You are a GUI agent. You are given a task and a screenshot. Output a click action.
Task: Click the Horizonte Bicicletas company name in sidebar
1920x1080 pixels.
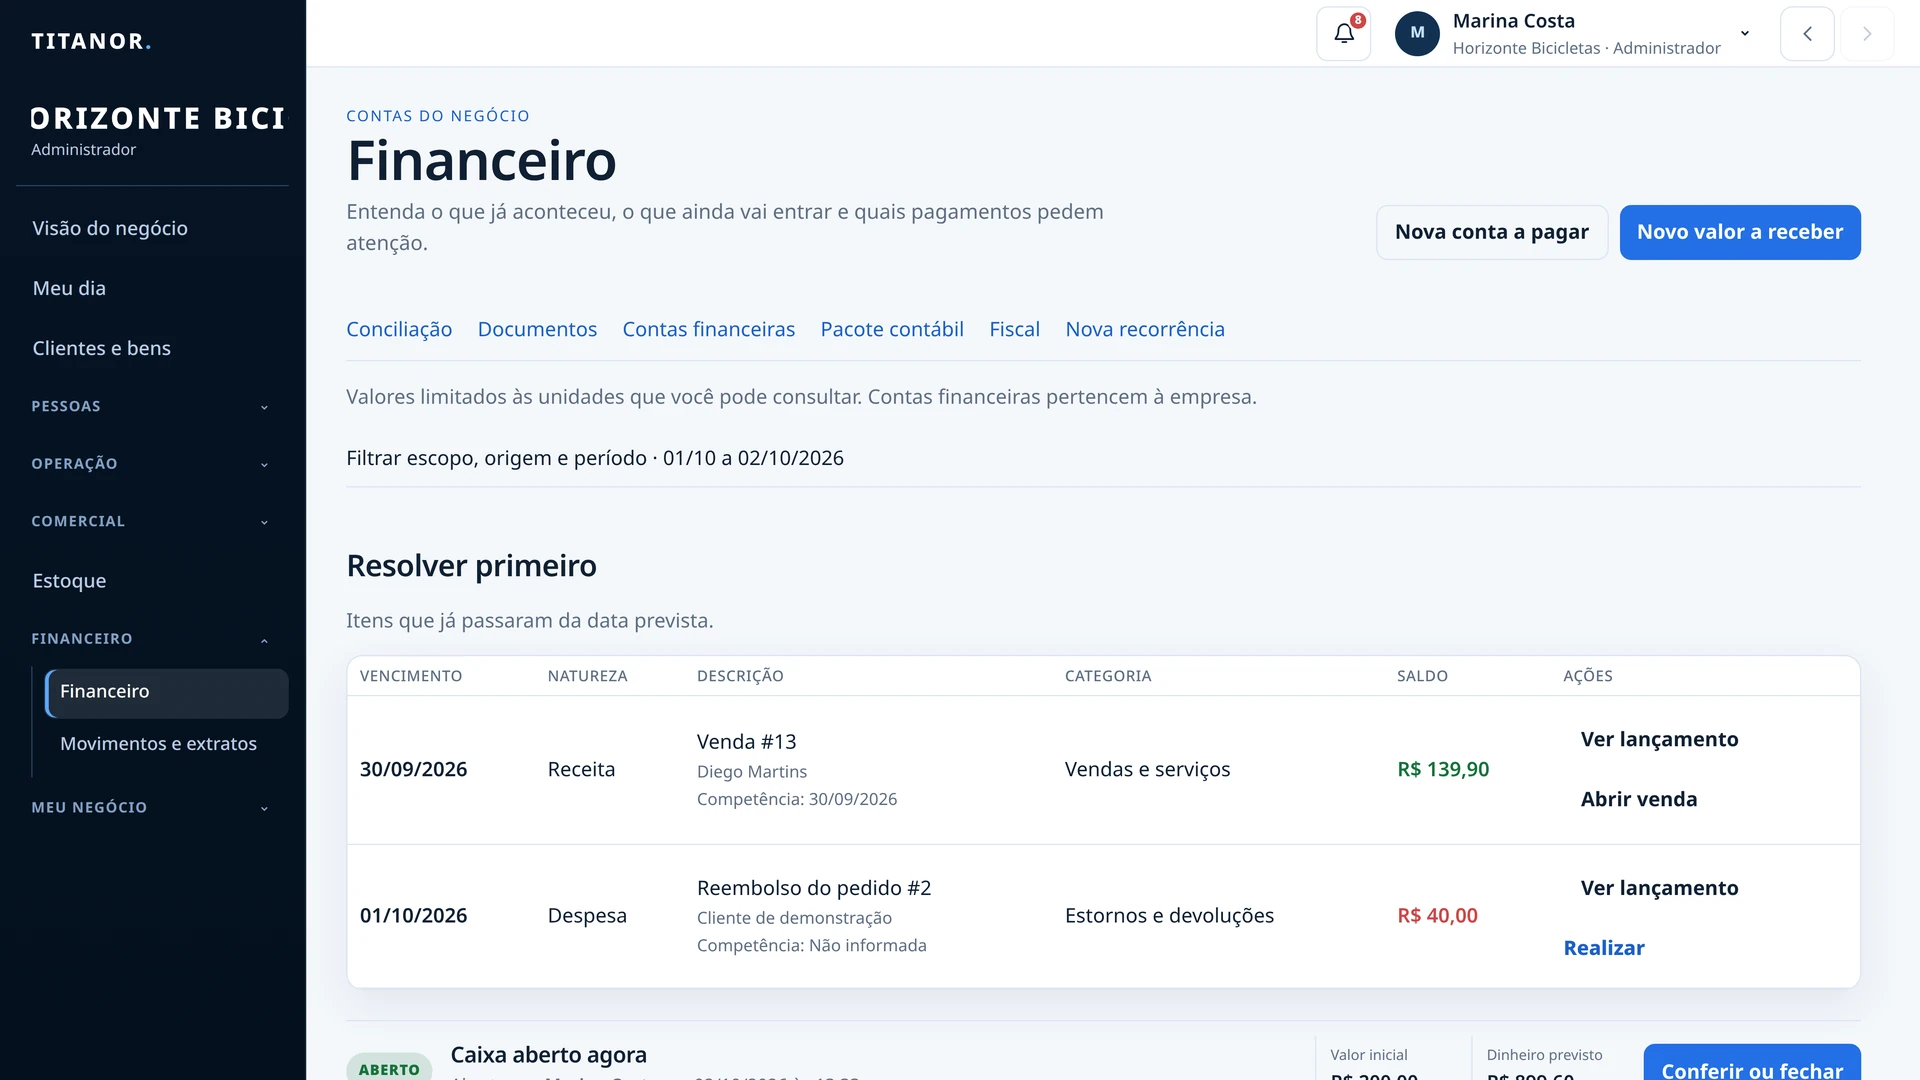pyautogui.click(x=159, y=118)
